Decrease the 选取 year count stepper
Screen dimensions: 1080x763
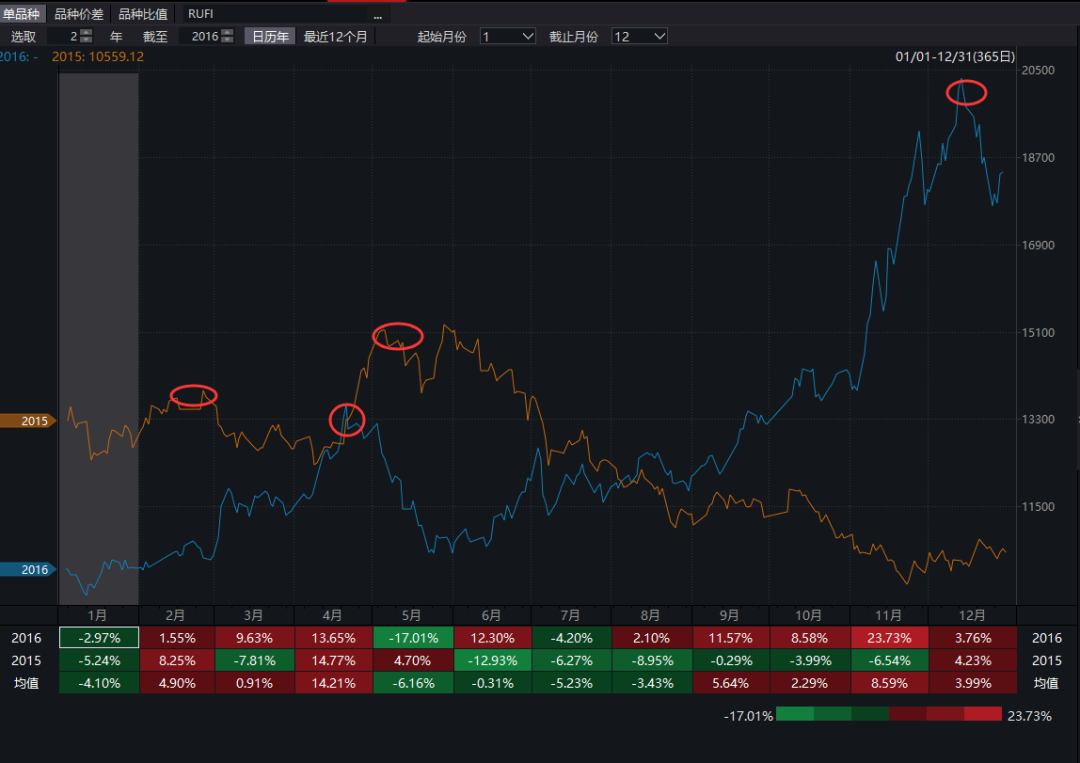pos(86,40)
